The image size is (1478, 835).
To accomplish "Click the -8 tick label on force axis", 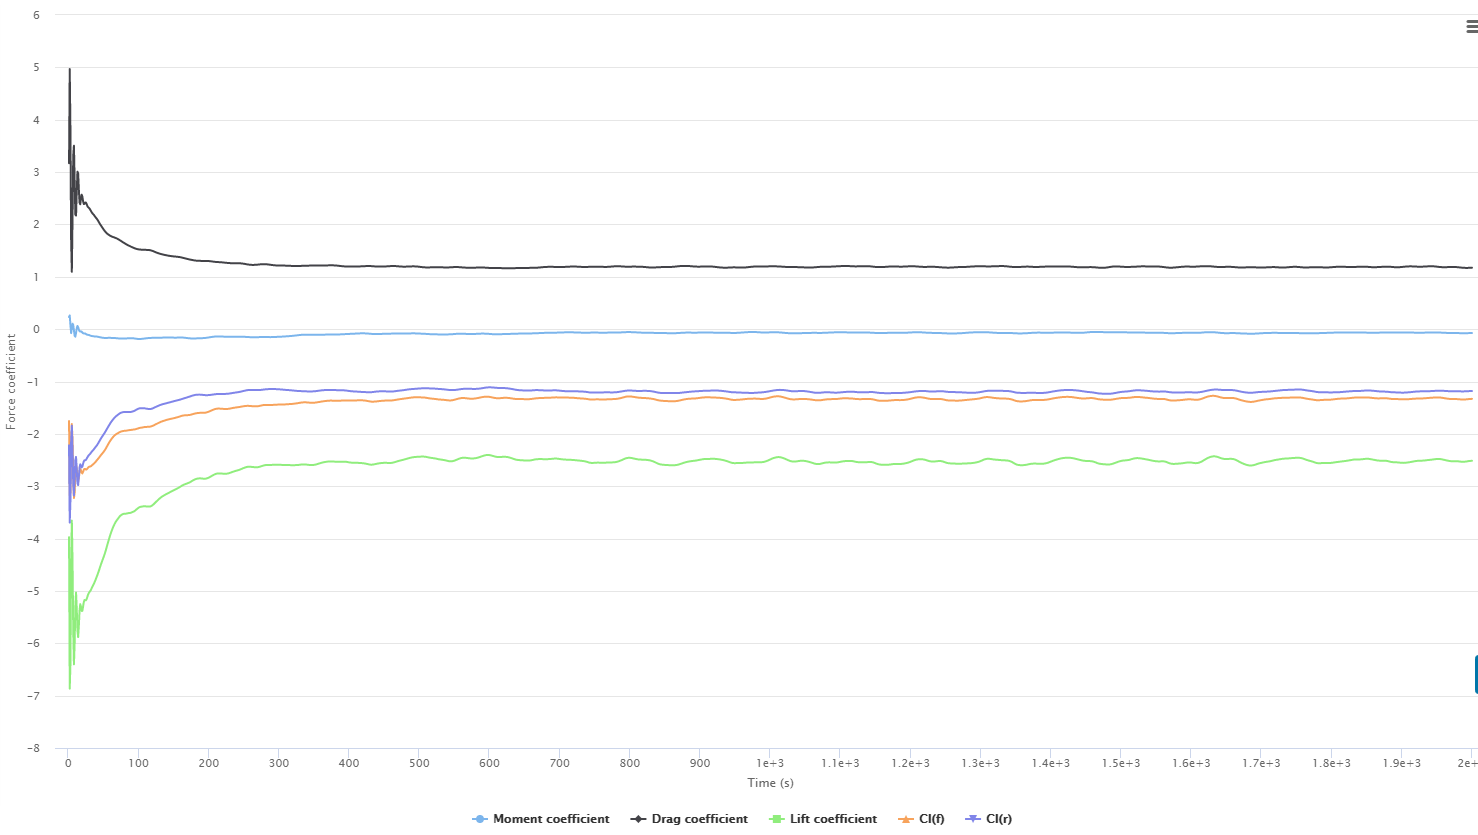I will pyautogui.click(x=33, y=748).
